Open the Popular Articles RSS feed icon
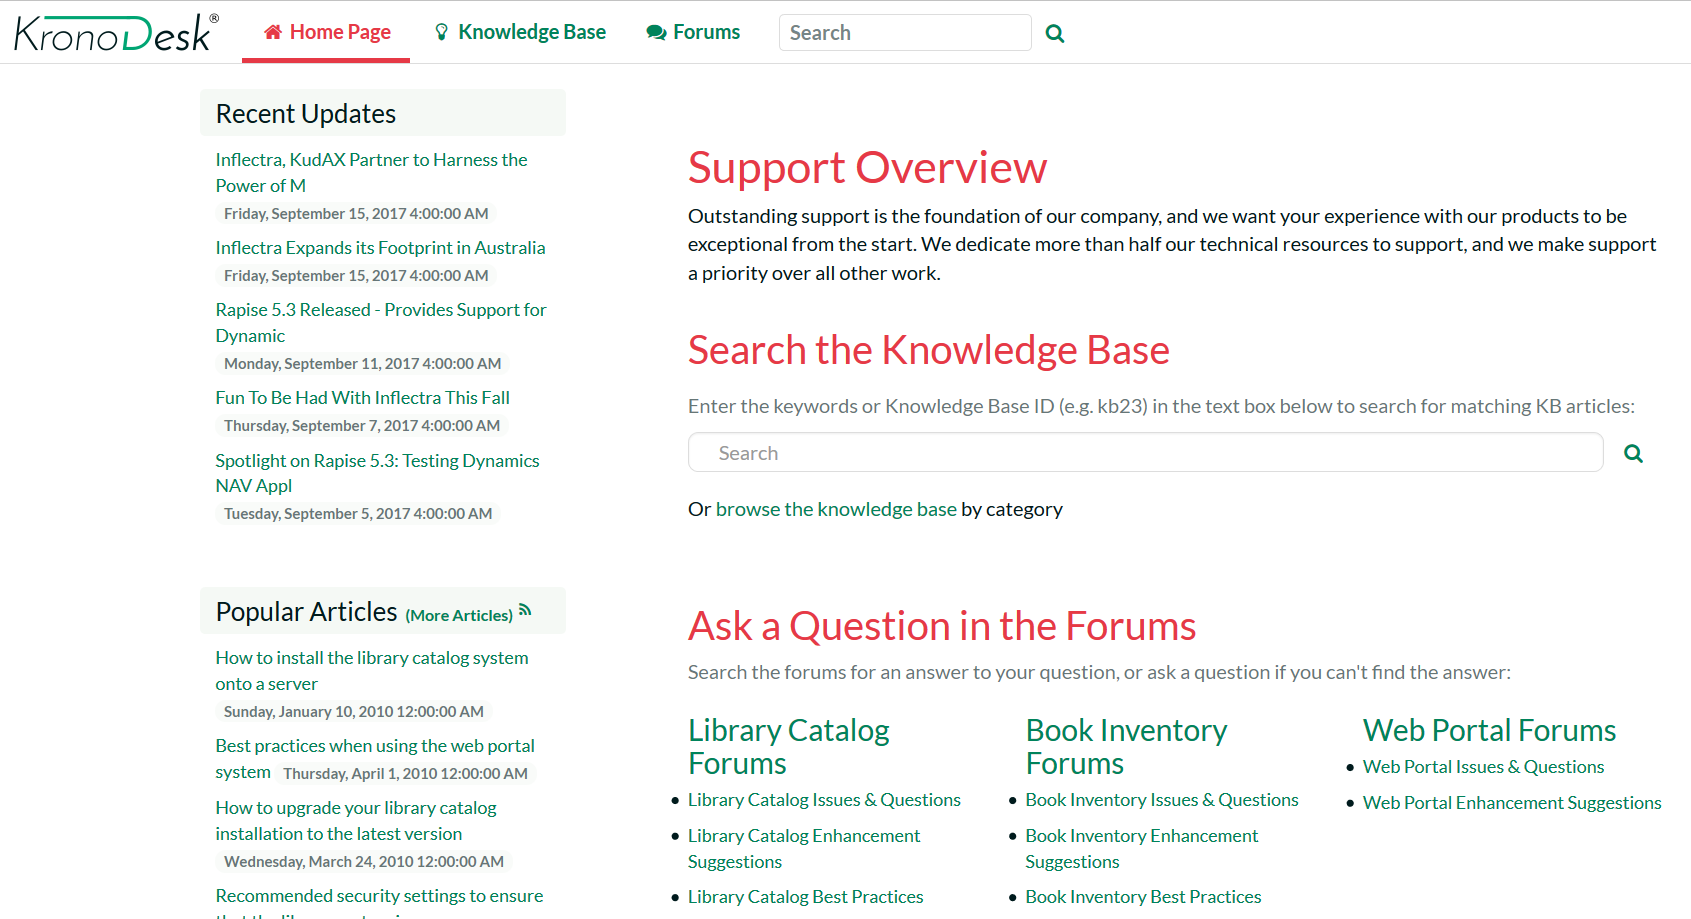This screenshot has height=919, width=1691. (525, 610)
